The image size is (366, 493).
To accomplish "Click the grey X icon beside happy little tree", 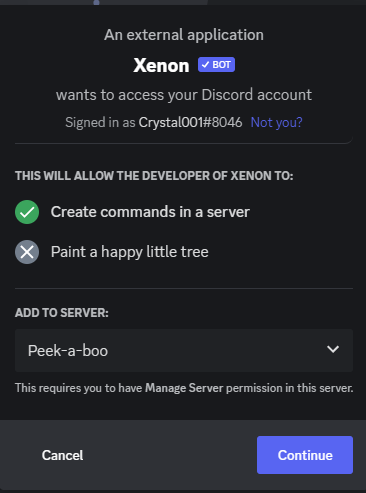I will pos(27,252).
